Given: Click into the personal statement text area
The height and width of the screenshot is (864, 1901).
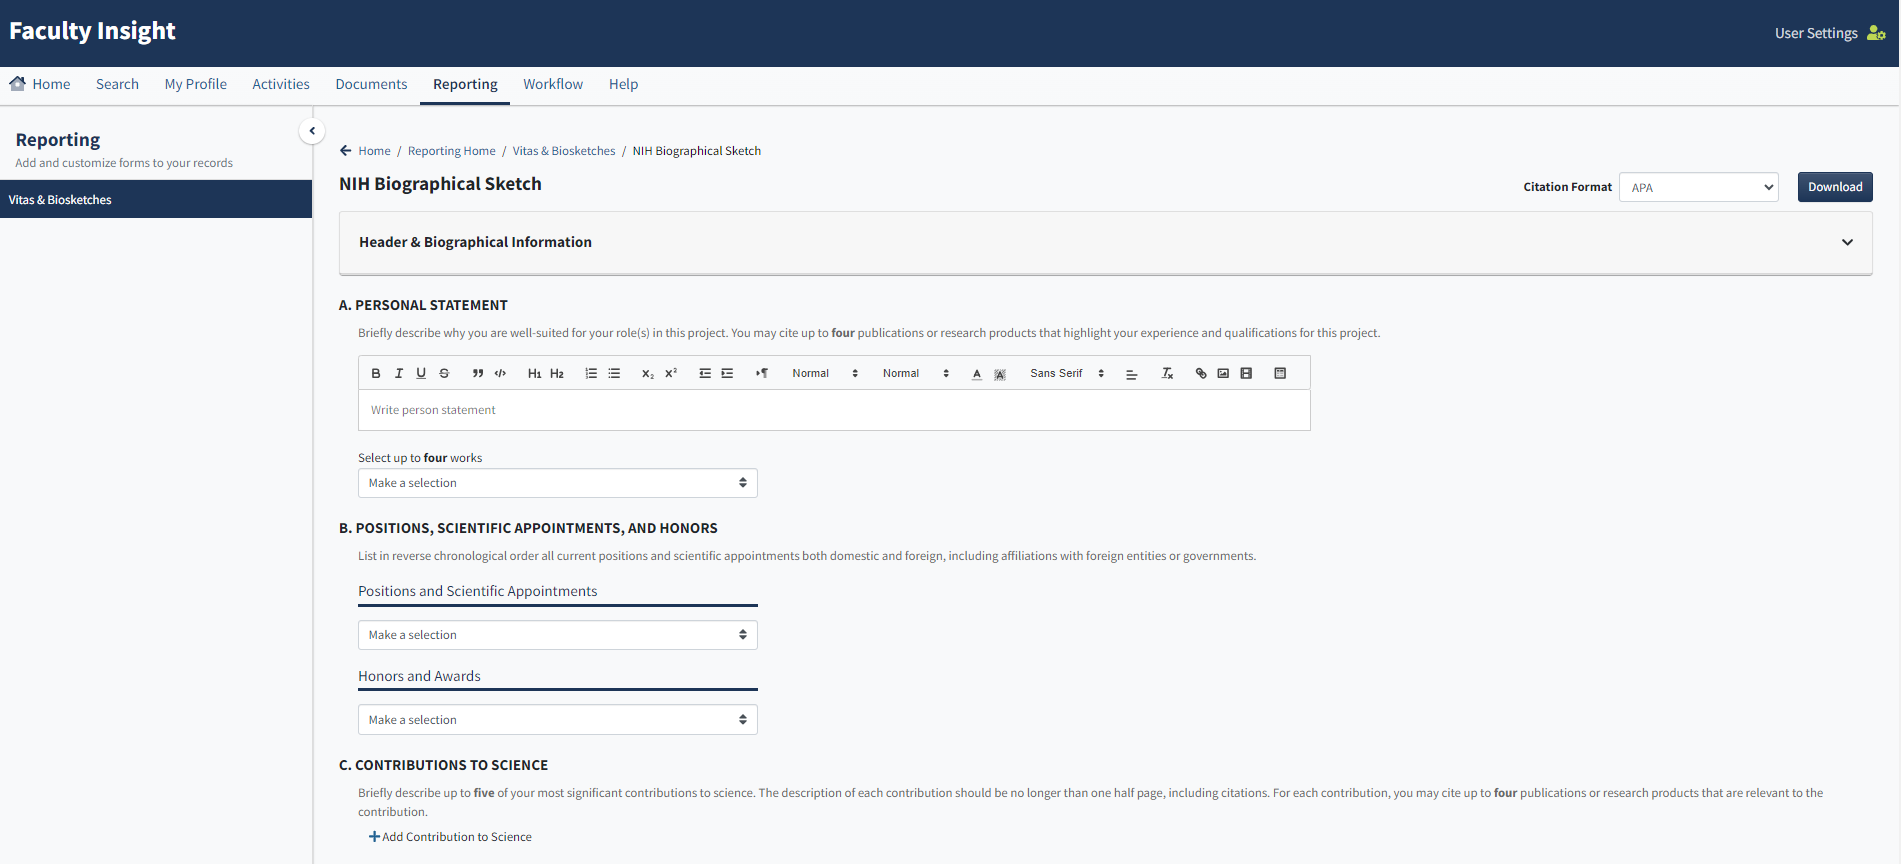Looking at the screenshot, I should point(834,410).
